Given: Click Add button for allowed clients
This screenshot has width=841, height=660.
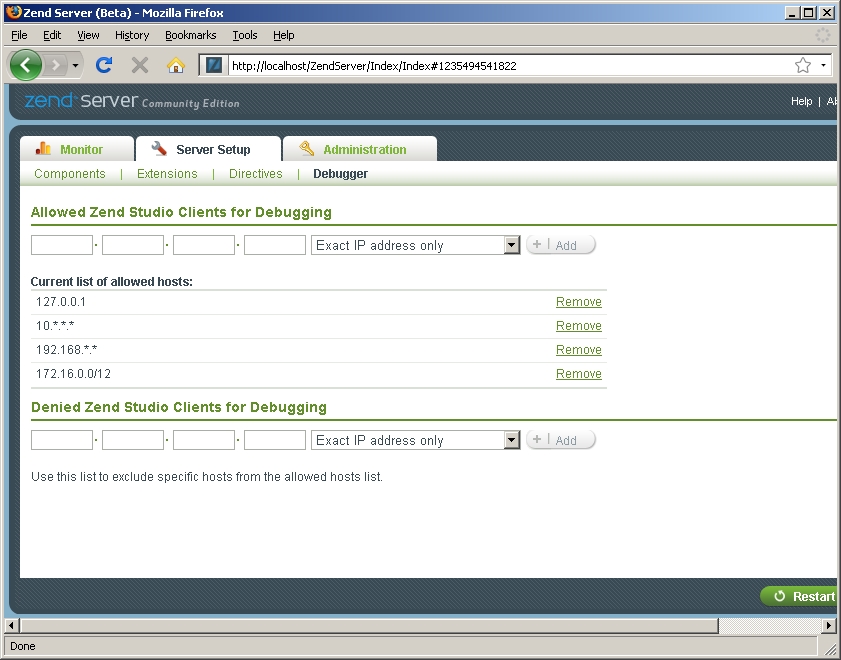Looking at the screenshot, I should [561, 245].
